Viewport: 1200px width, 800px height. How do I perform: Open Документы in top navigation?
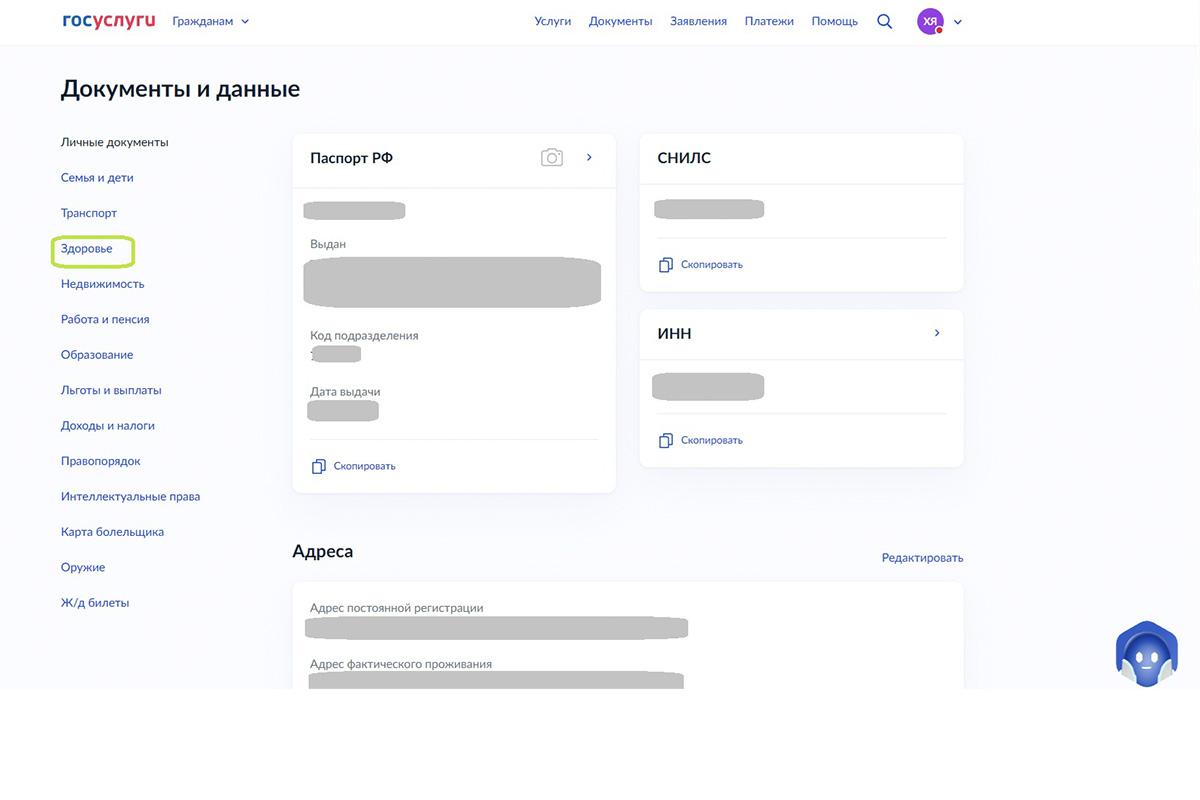tap(620, 21)
